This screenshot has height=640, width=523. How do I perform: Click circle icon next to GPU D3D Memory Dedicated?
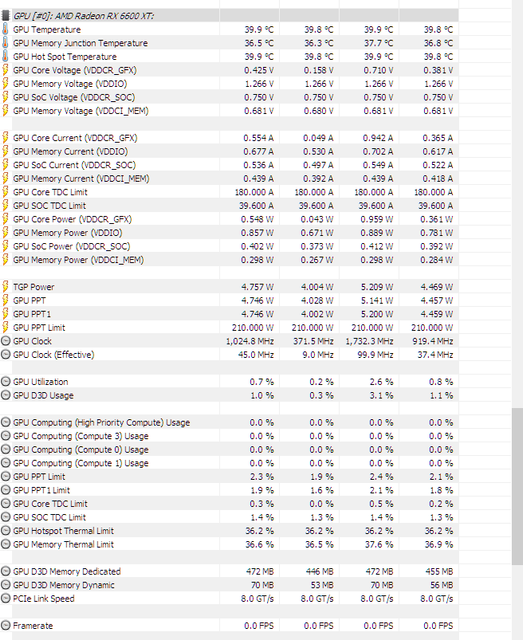click(x=6, y=571)
